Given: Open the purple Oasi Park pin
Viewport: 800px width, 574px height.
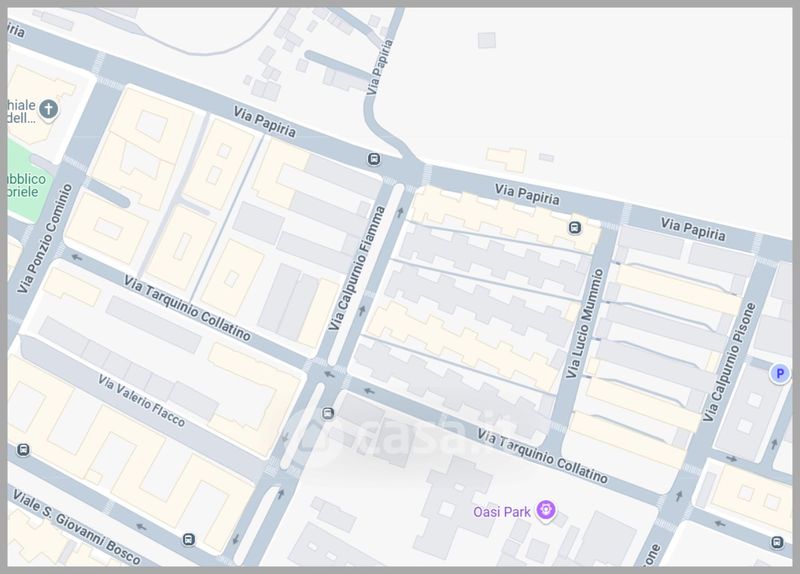Looking at the screenshot, I should tap(545, 511).
